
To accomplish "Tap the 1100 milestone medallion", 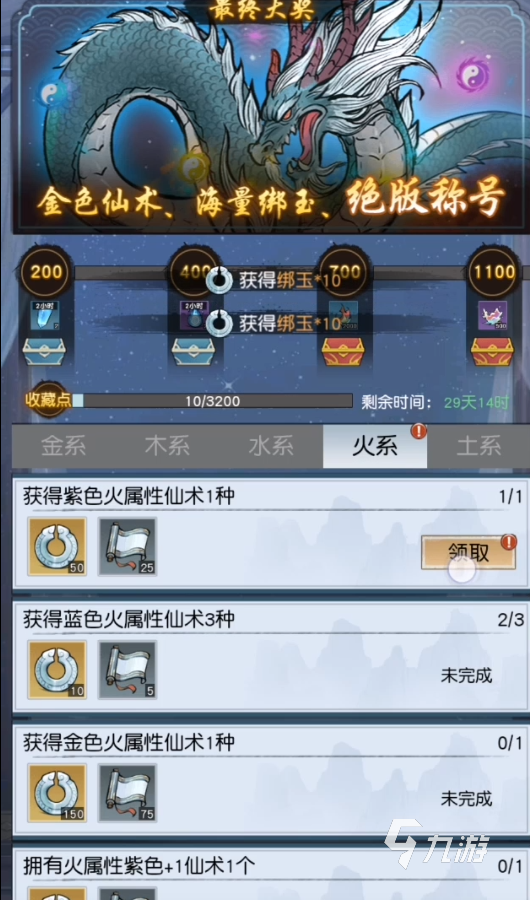I will coord(493,273).
